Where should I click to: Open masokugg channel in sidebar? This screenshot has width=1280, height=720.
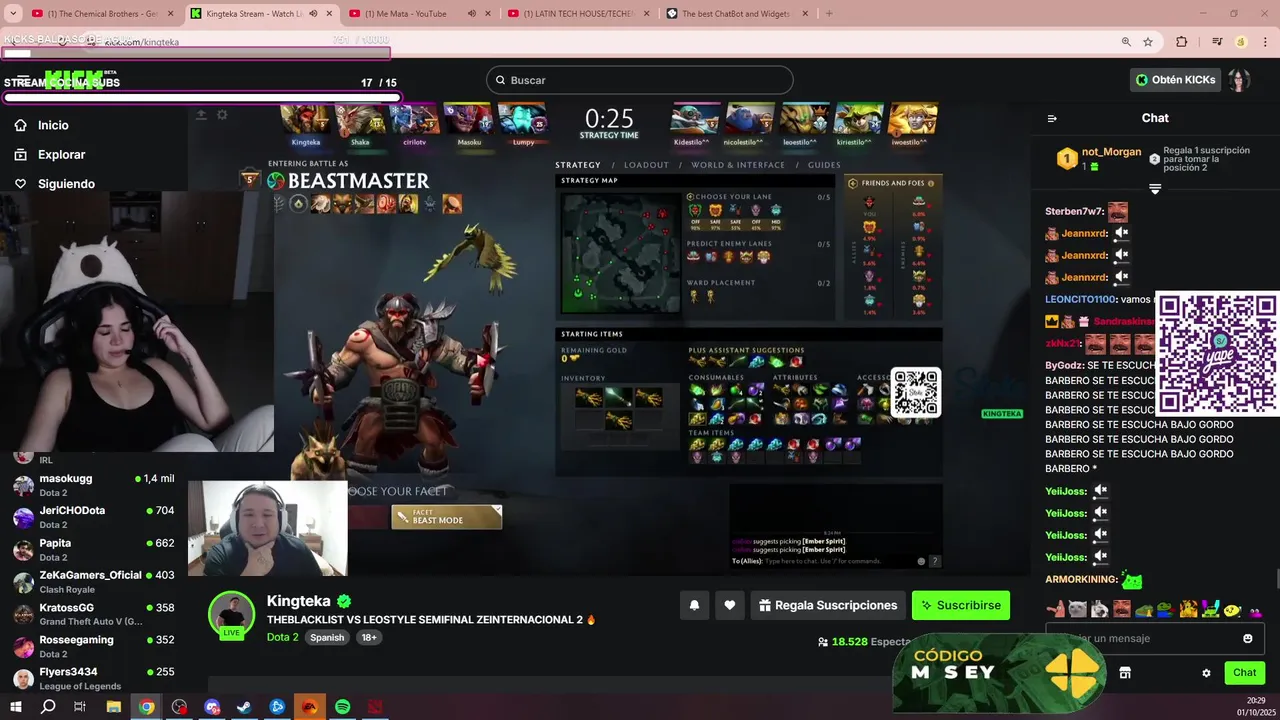pos(94,485)
